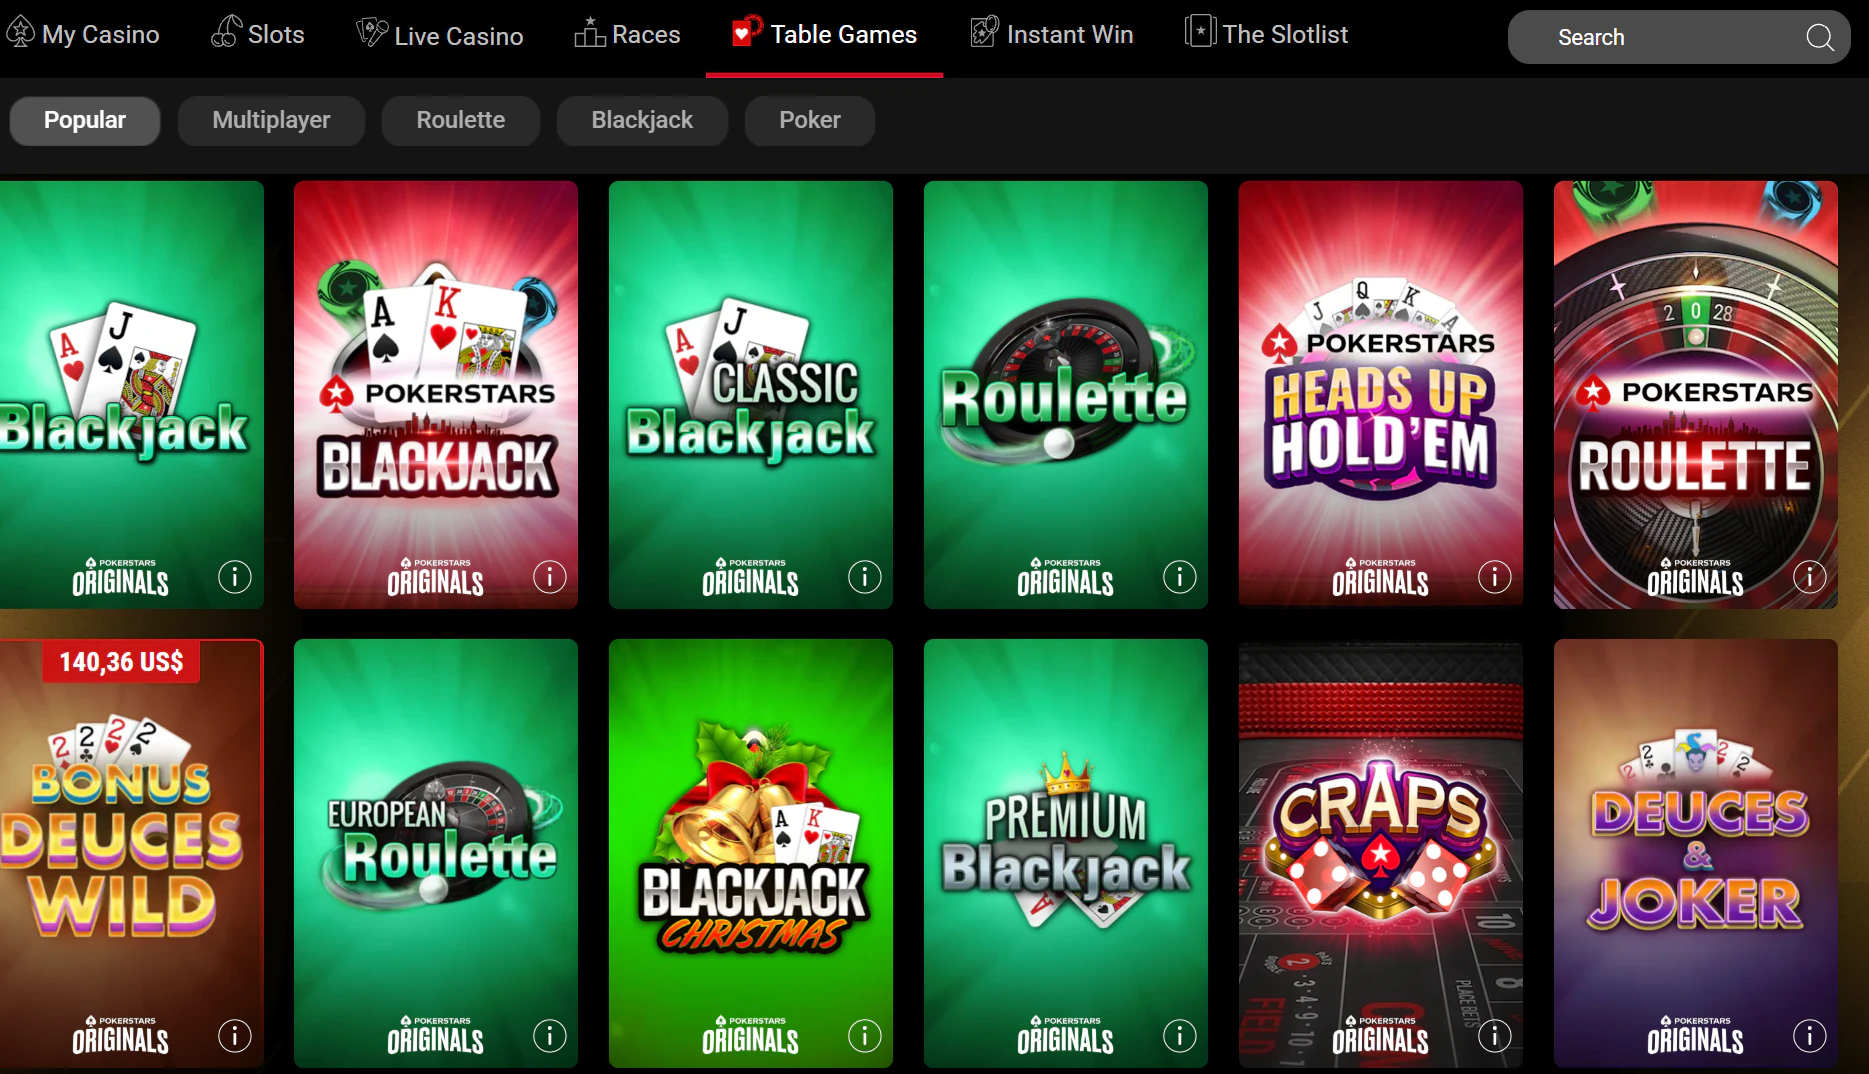
Task: Click the Search input field
Action: (1678, 37)
